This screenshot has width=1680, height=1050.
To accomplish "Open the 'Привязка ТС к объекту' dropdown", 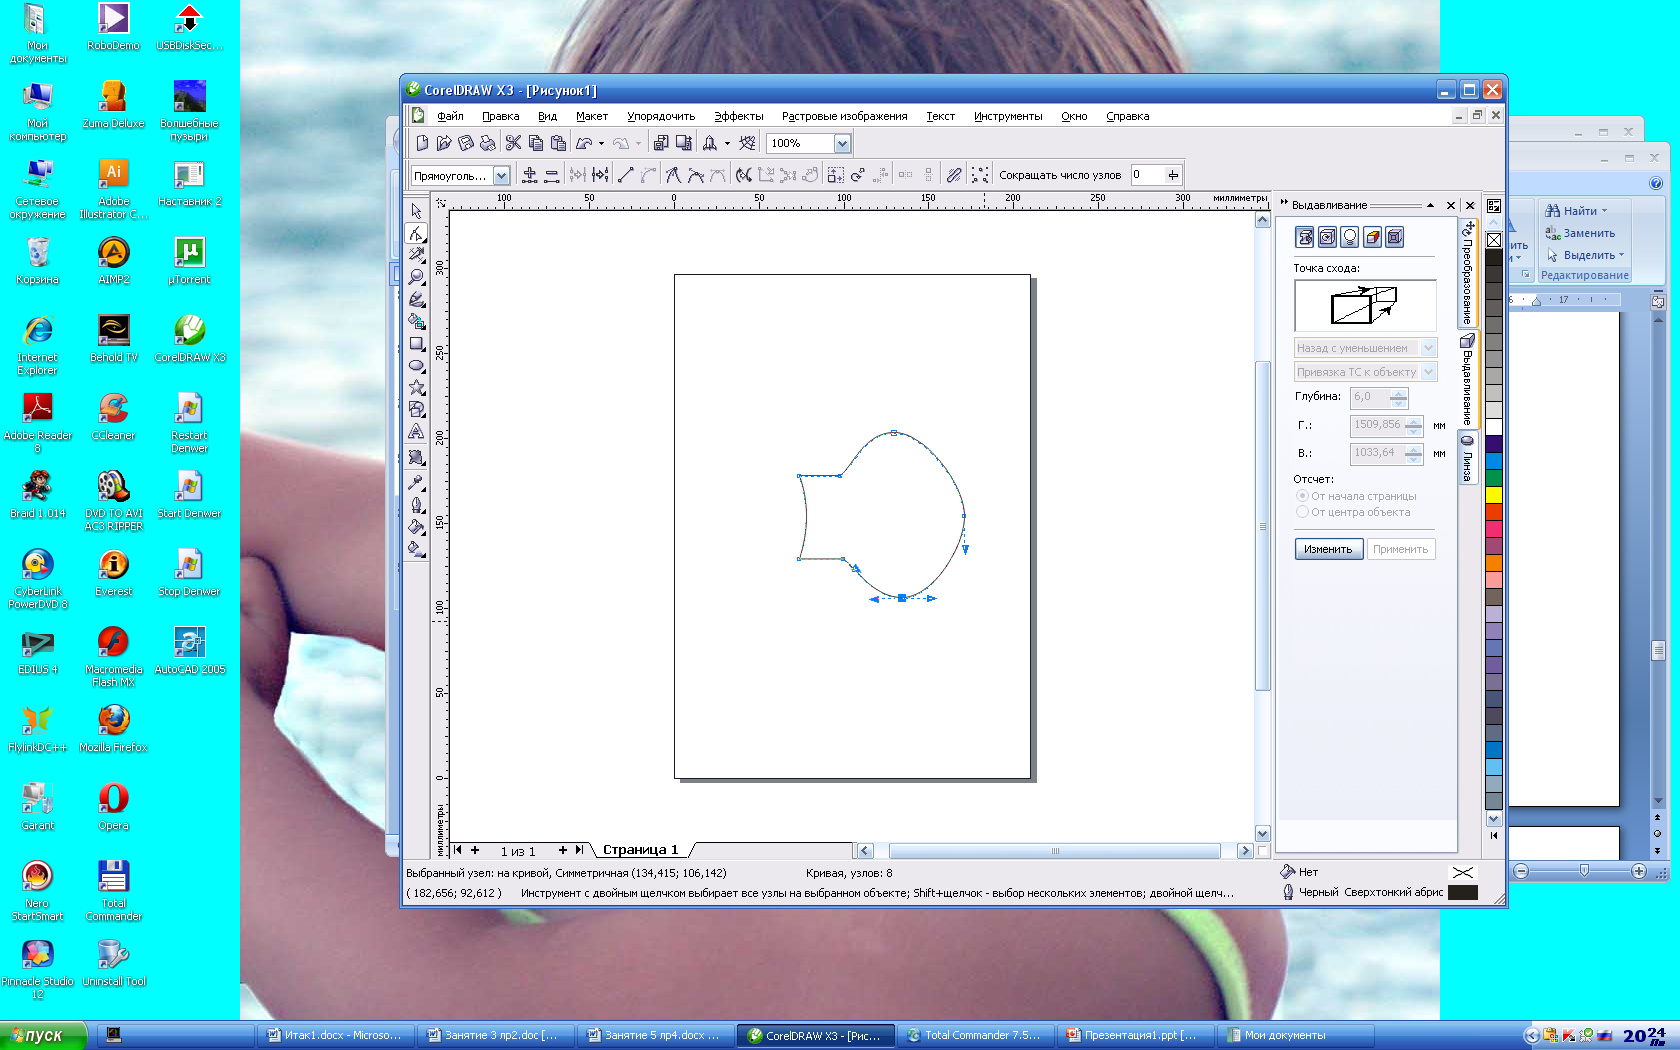I will [x=1429, y=372].
